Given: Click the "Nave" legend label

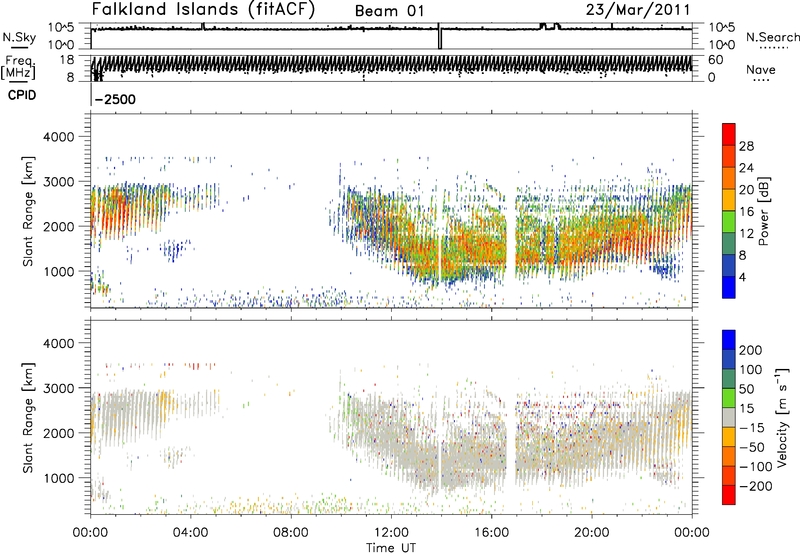Looking at the screenshot, I should (x=761, y=69).
